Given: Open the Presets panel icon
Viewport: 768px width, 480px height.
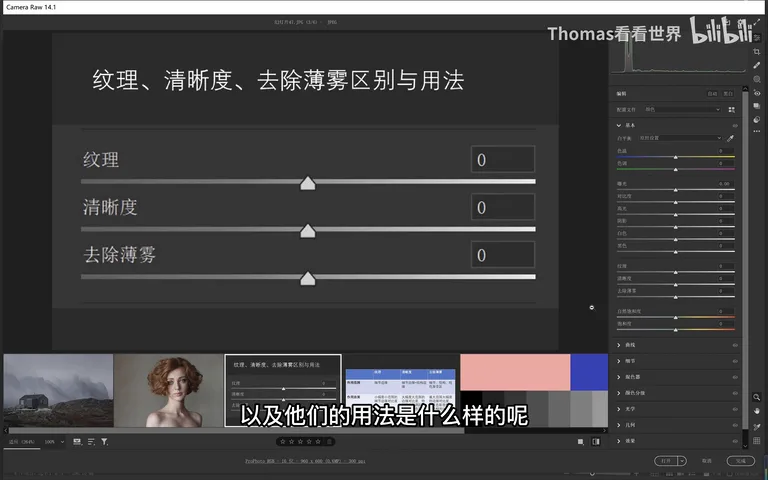Looking at the screenshot, I should coord(757,119).
